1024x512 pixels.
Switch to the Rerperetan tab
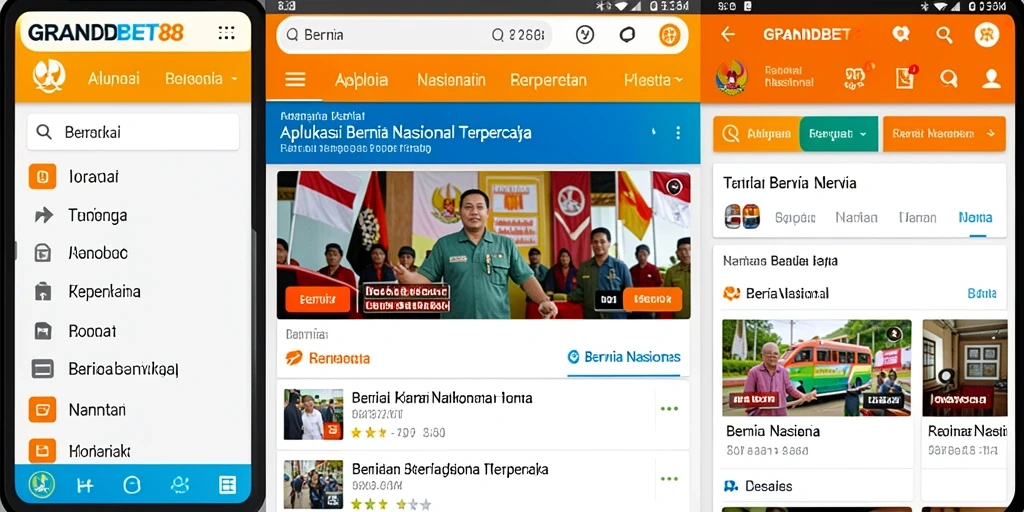click(548, 80)
